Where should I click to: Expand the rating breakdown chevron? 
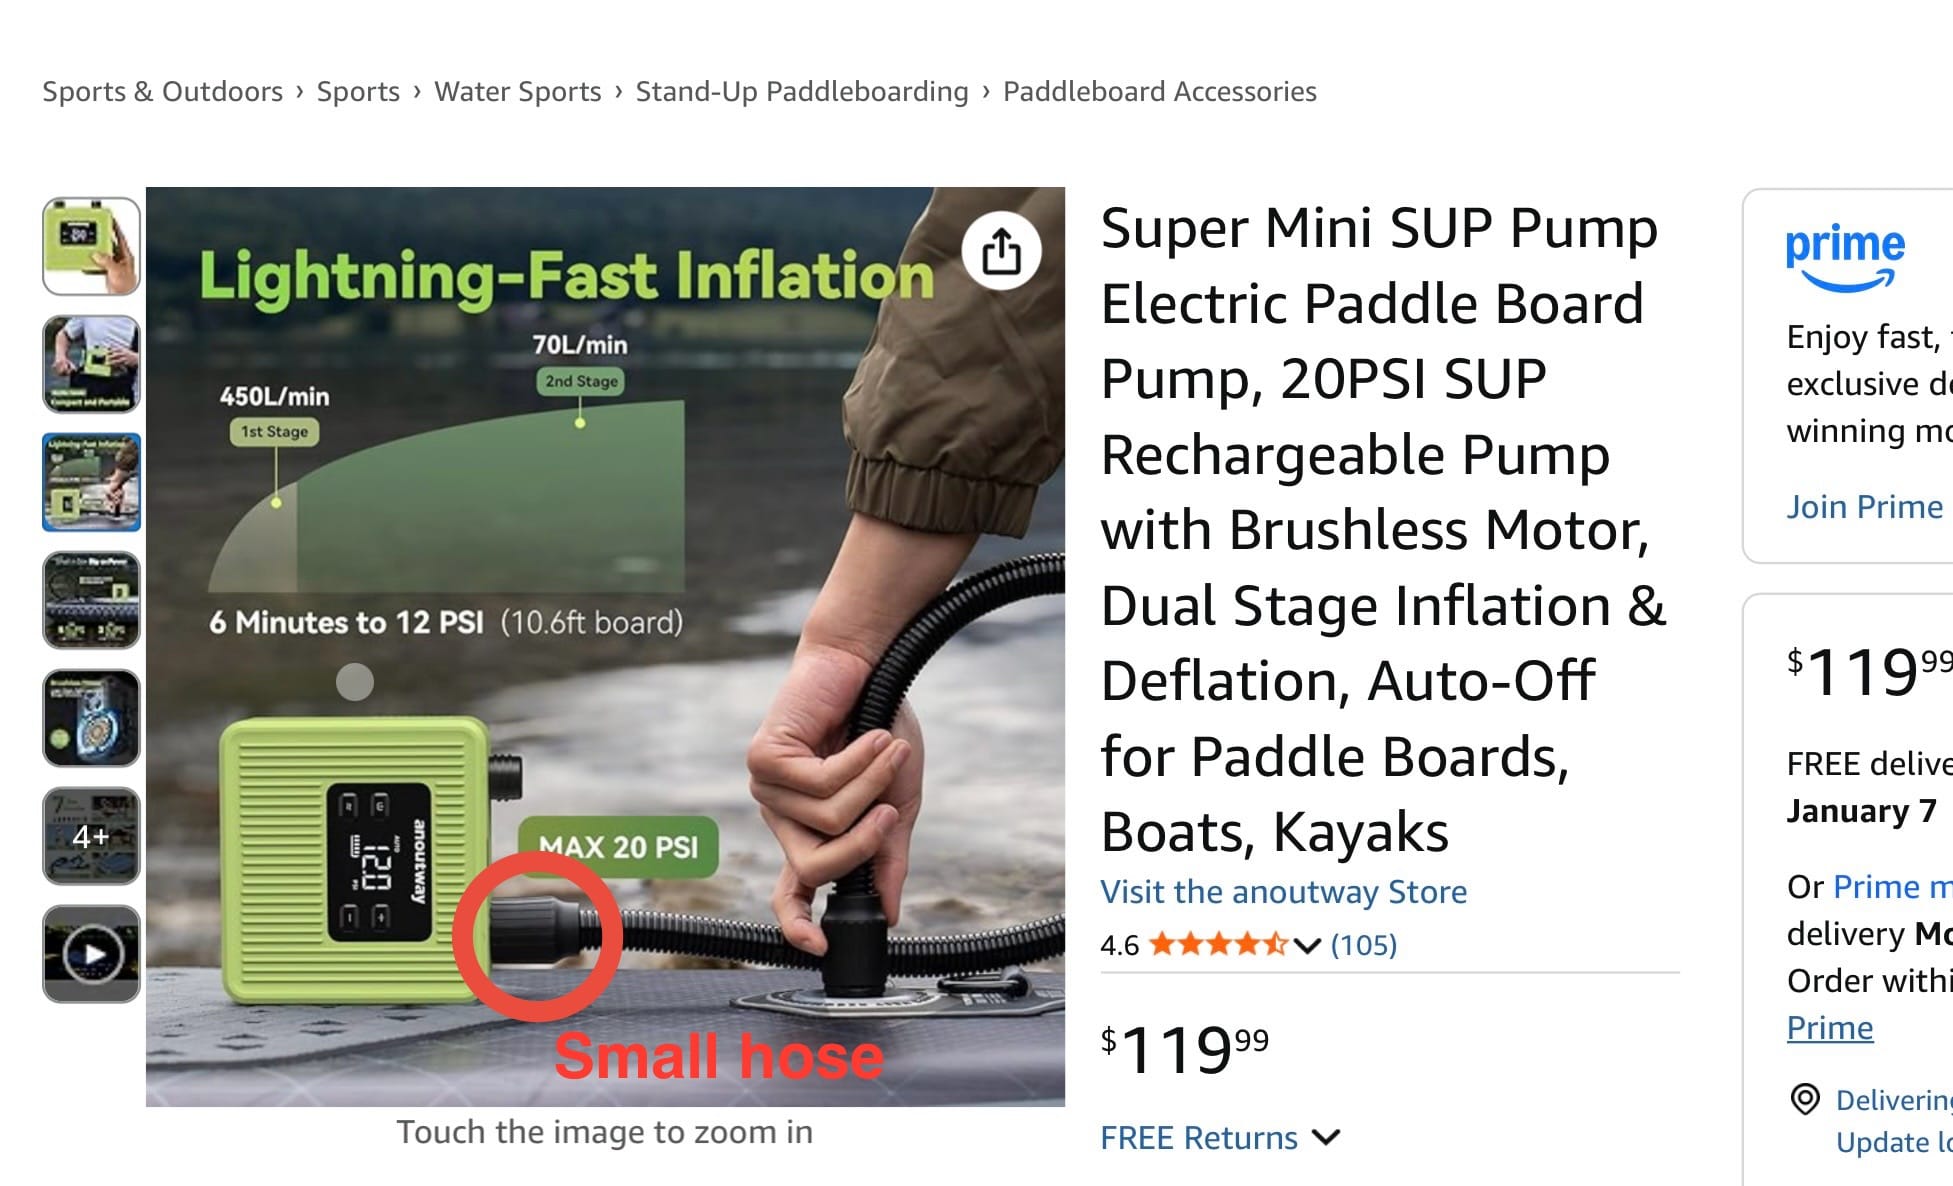click(1307, 946)
